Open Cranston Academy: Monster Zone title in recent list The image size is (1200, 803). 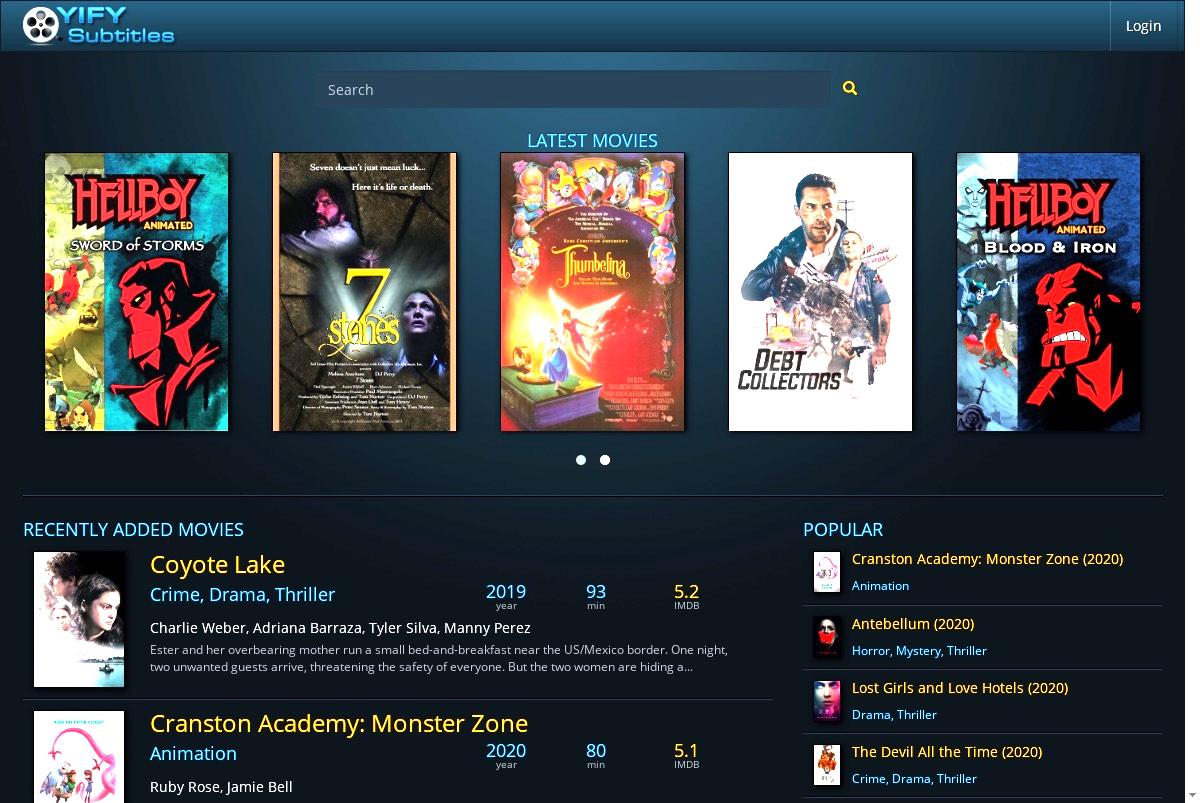point(339,724)
